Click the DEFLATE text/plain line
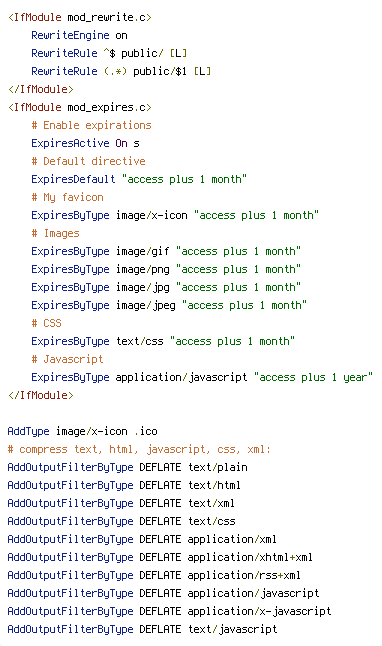Image resolution: width=382 pixels, height=646 pixels. click(x=127, y=468)
